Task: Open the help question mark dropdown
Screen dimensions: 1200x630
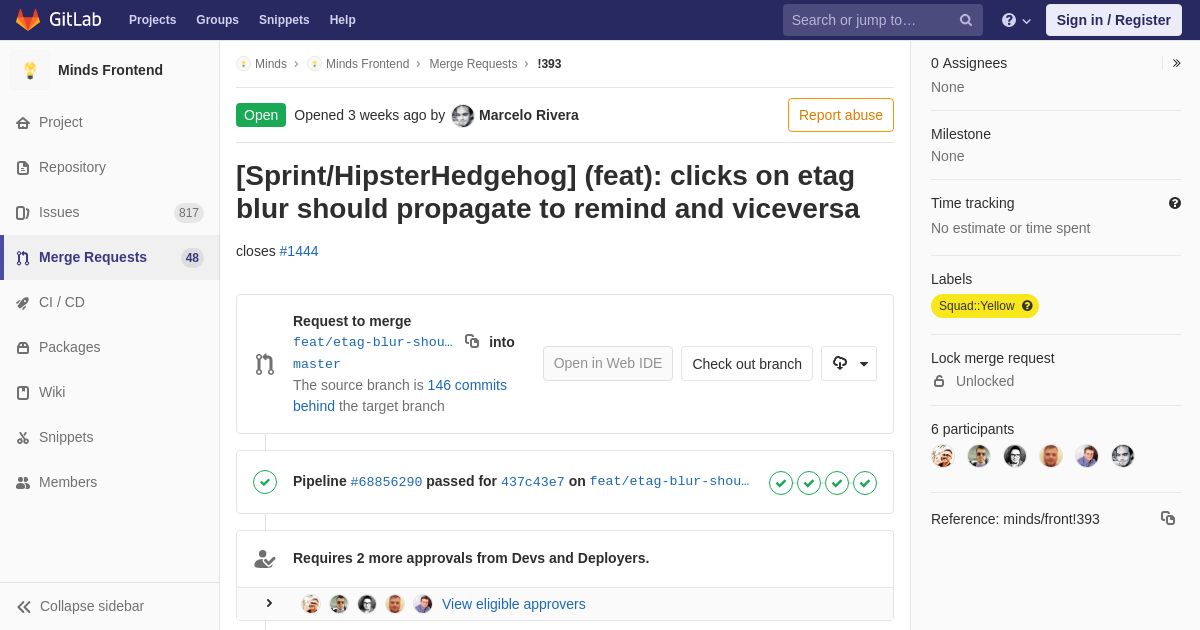Action: 1016,20
